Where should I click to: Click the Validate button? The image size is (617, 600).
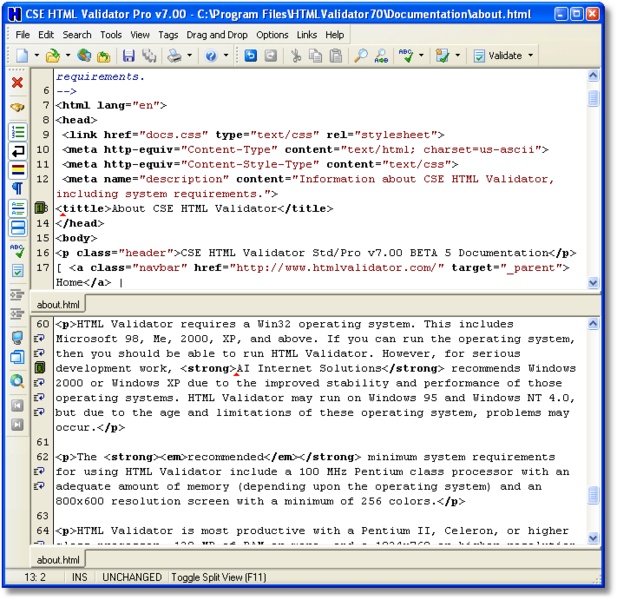tap(498, 56)
